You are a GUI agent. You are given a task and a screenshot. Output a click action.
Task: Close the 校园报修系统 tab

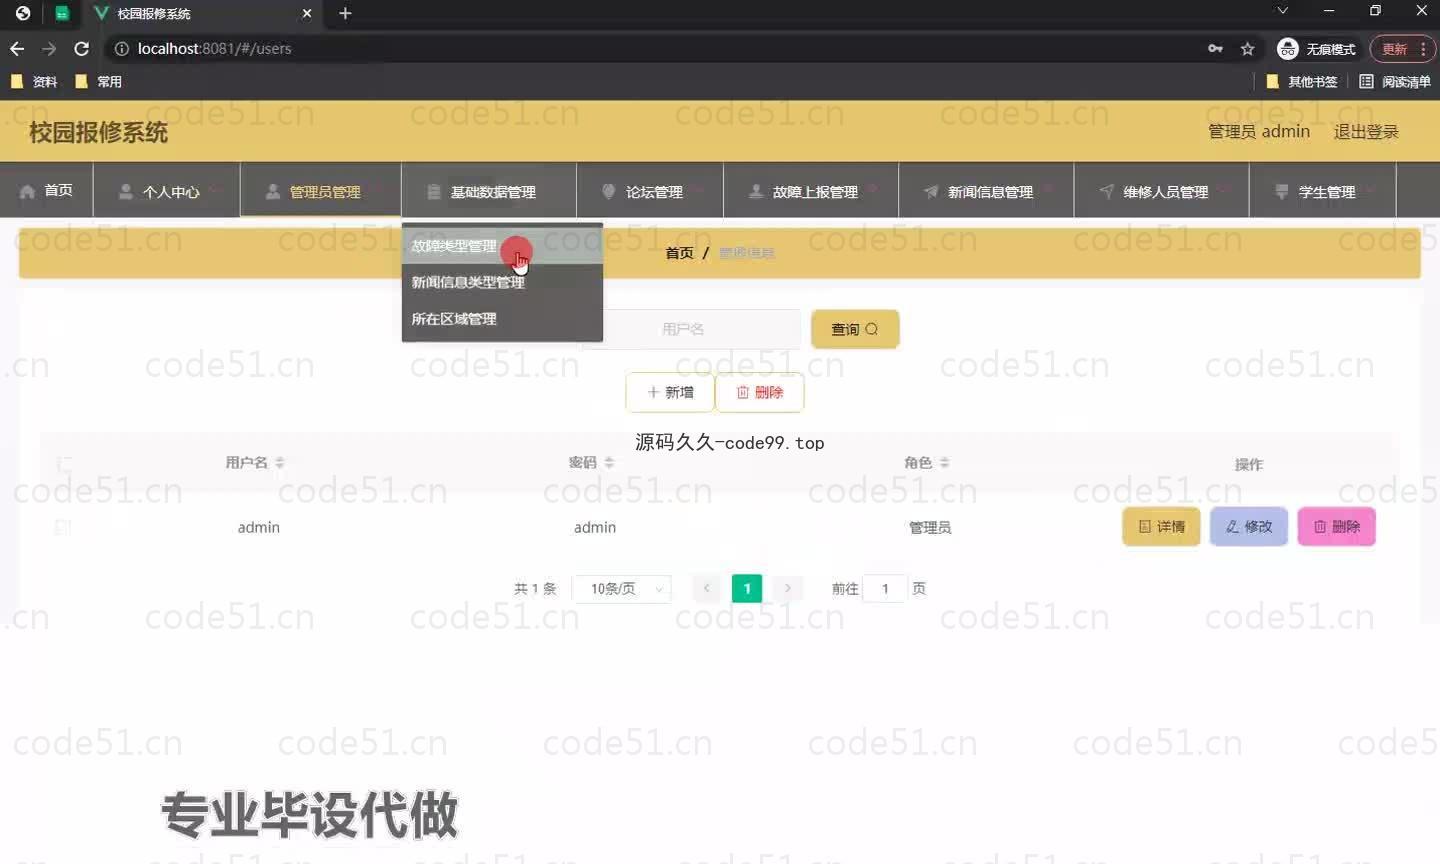point(307,13)
